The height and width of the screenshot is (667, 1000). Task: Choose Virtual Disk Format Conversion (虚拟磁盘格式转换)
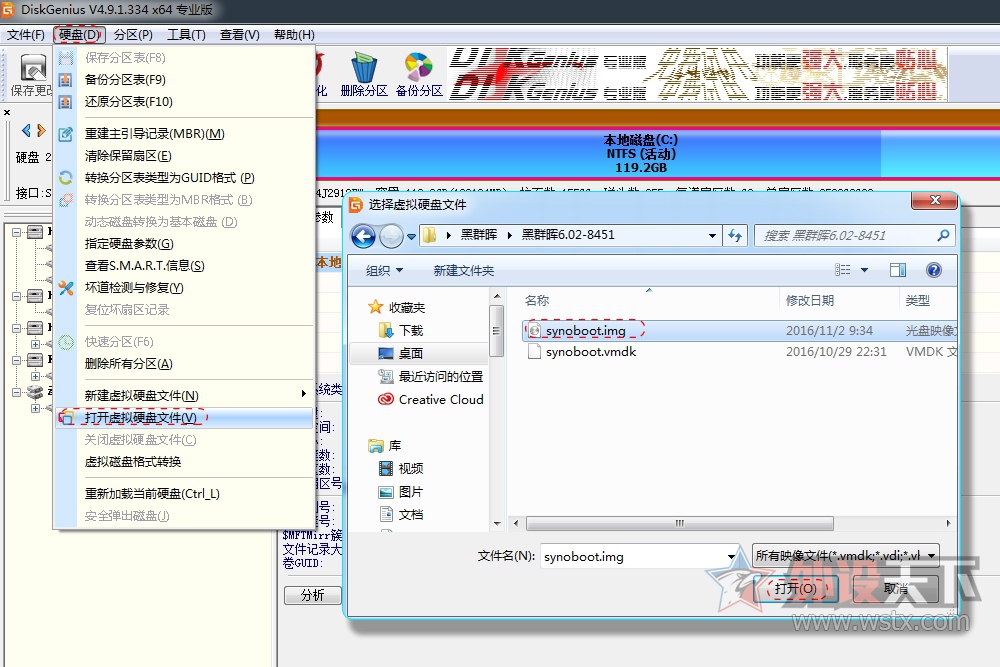tap(184, 462)
